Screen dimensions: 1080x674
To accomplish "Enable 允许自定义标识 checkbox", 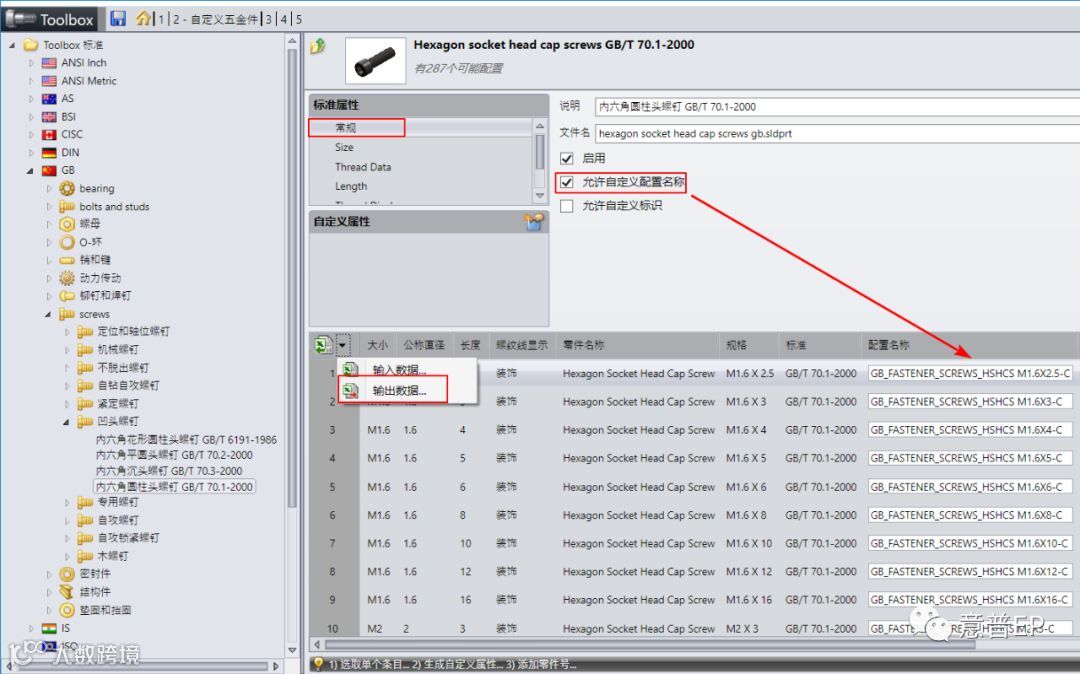I will click(567, 206).
